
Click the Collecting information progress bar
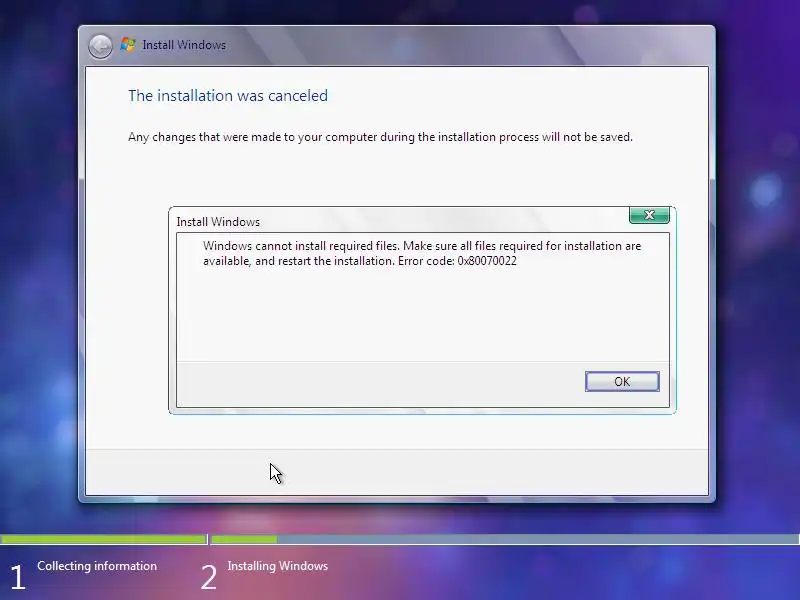click(x=104, y=539)
